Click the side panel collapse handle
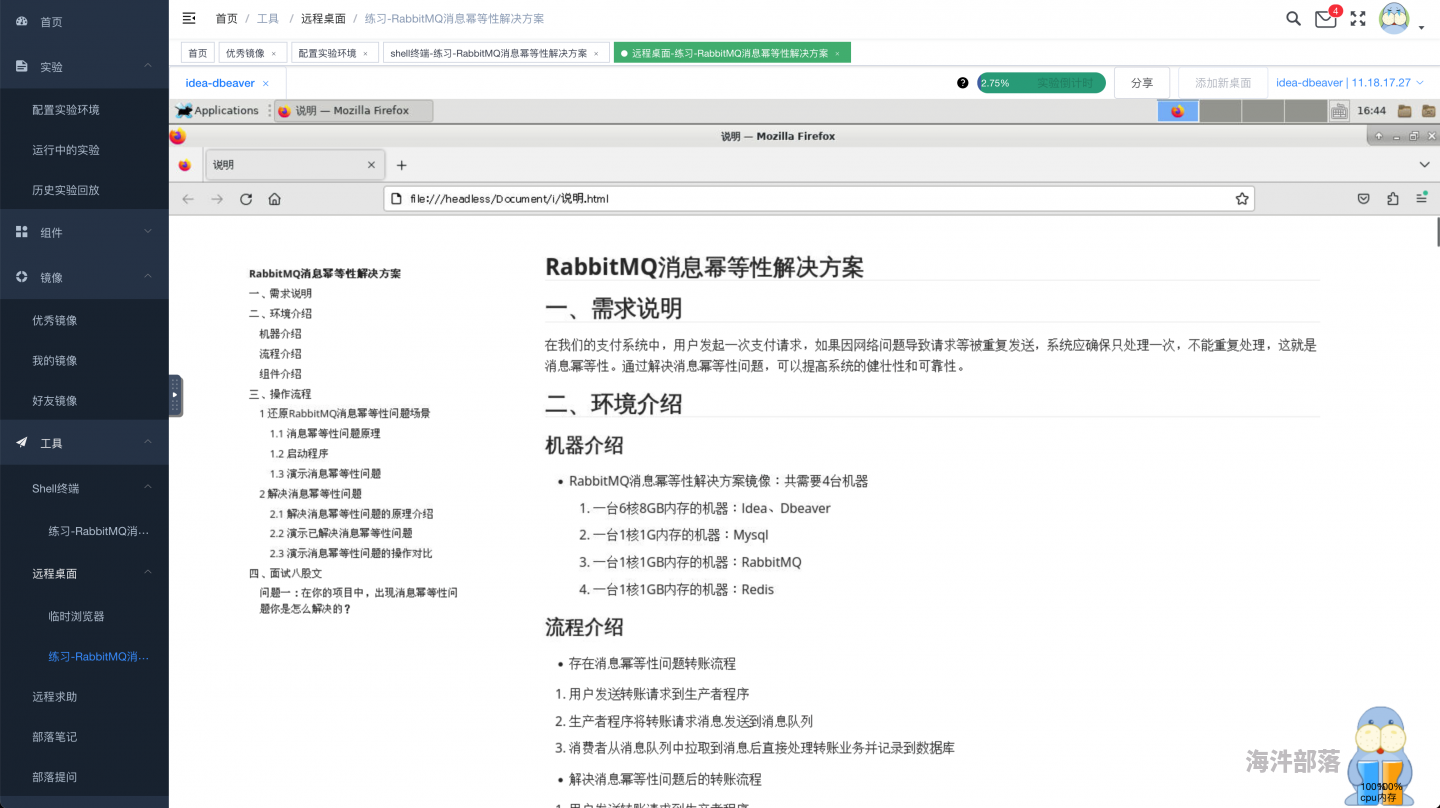Screen dimensions: 1440x808 (x=176, y=395)
